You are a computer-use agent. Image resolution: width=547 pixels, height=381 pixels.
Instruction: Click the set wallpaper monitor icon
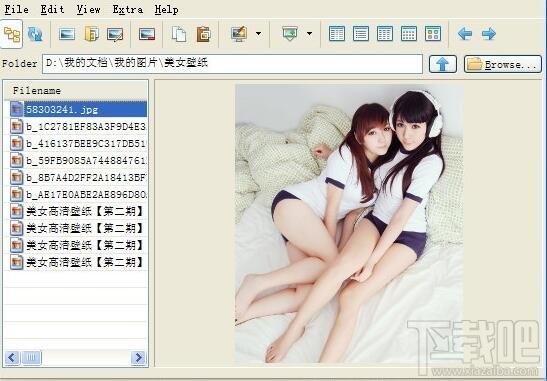coord(239,34)
